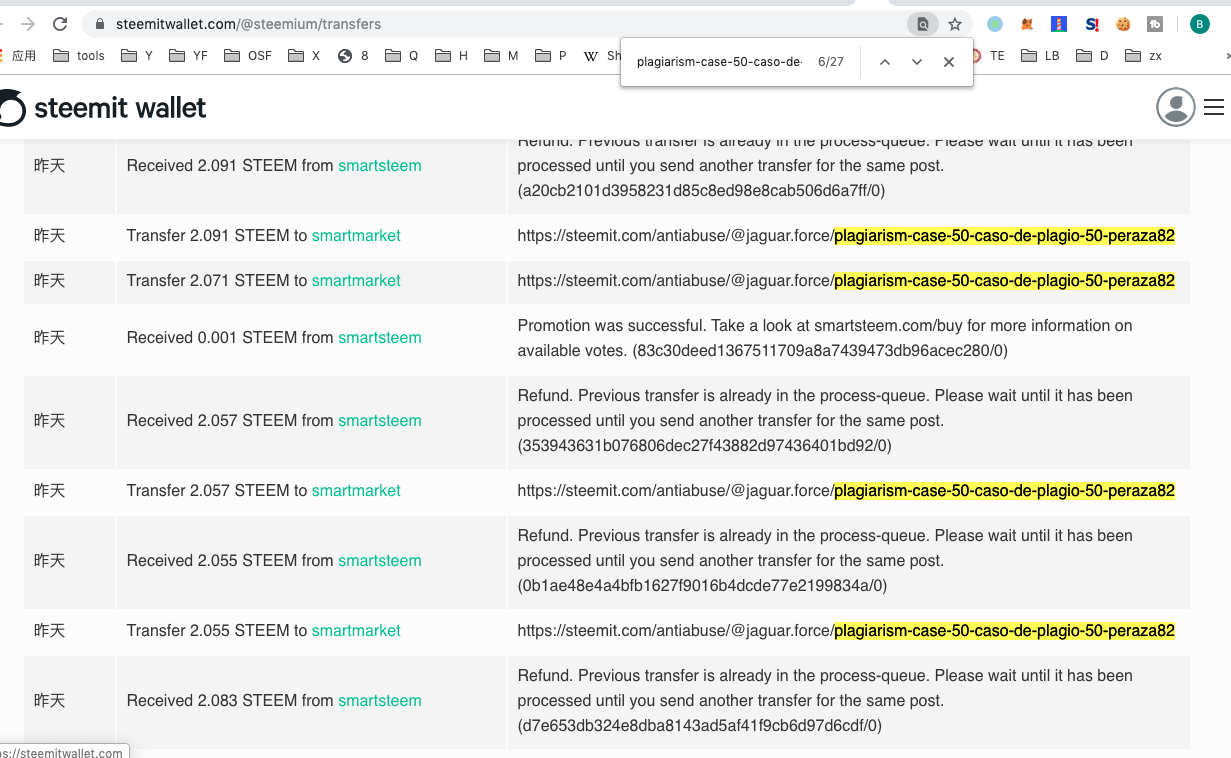Click the 昨天 date in Received 2.083 row

(x=49, y=700)
